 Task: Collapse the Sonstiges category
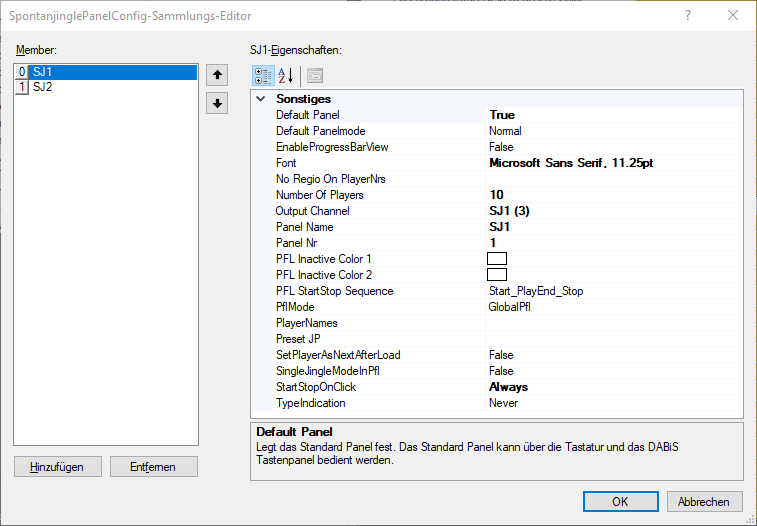pos(261,99)
